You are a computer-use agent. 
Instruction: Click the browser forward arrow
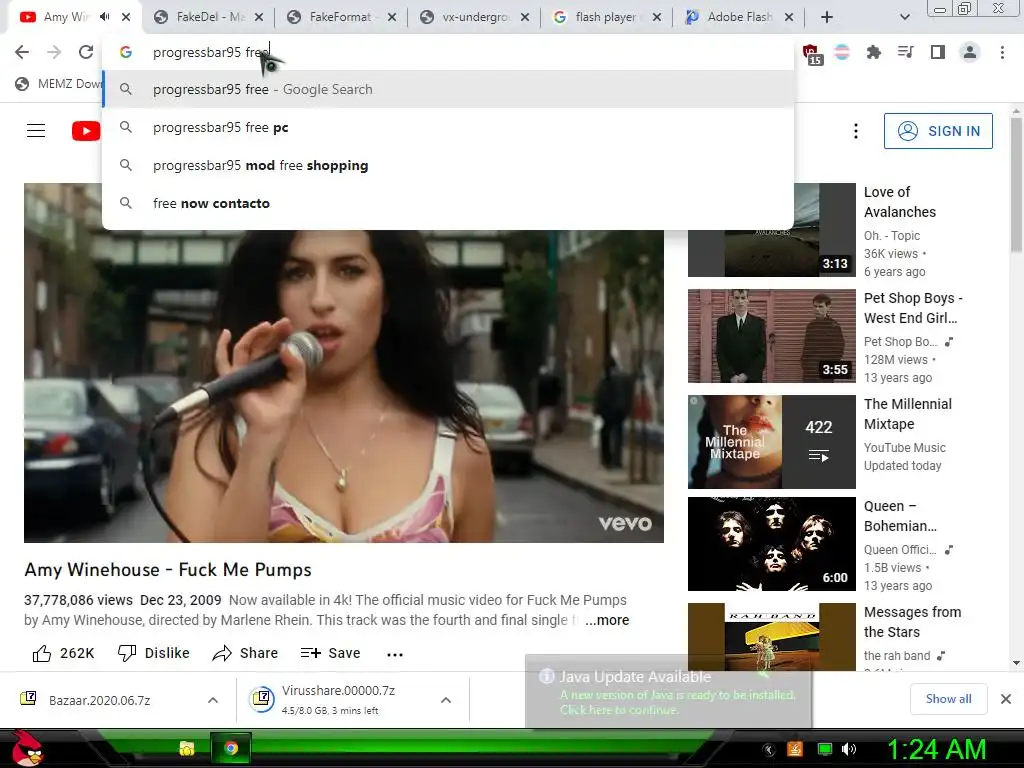pos(54,52)
